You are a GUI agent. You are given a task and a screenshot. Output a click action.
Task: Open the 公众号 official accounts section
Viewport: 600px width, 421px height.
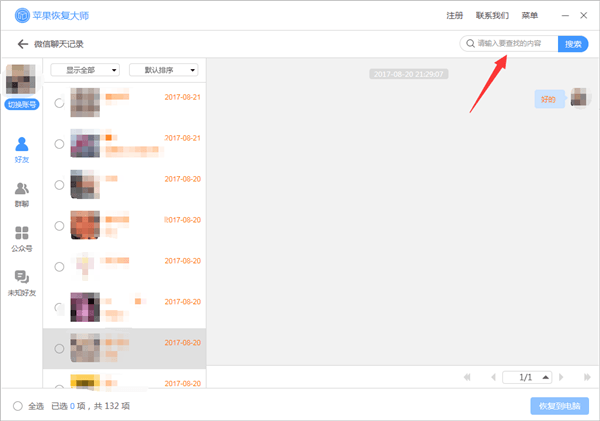pyautogui.click(x=22, y=238)
